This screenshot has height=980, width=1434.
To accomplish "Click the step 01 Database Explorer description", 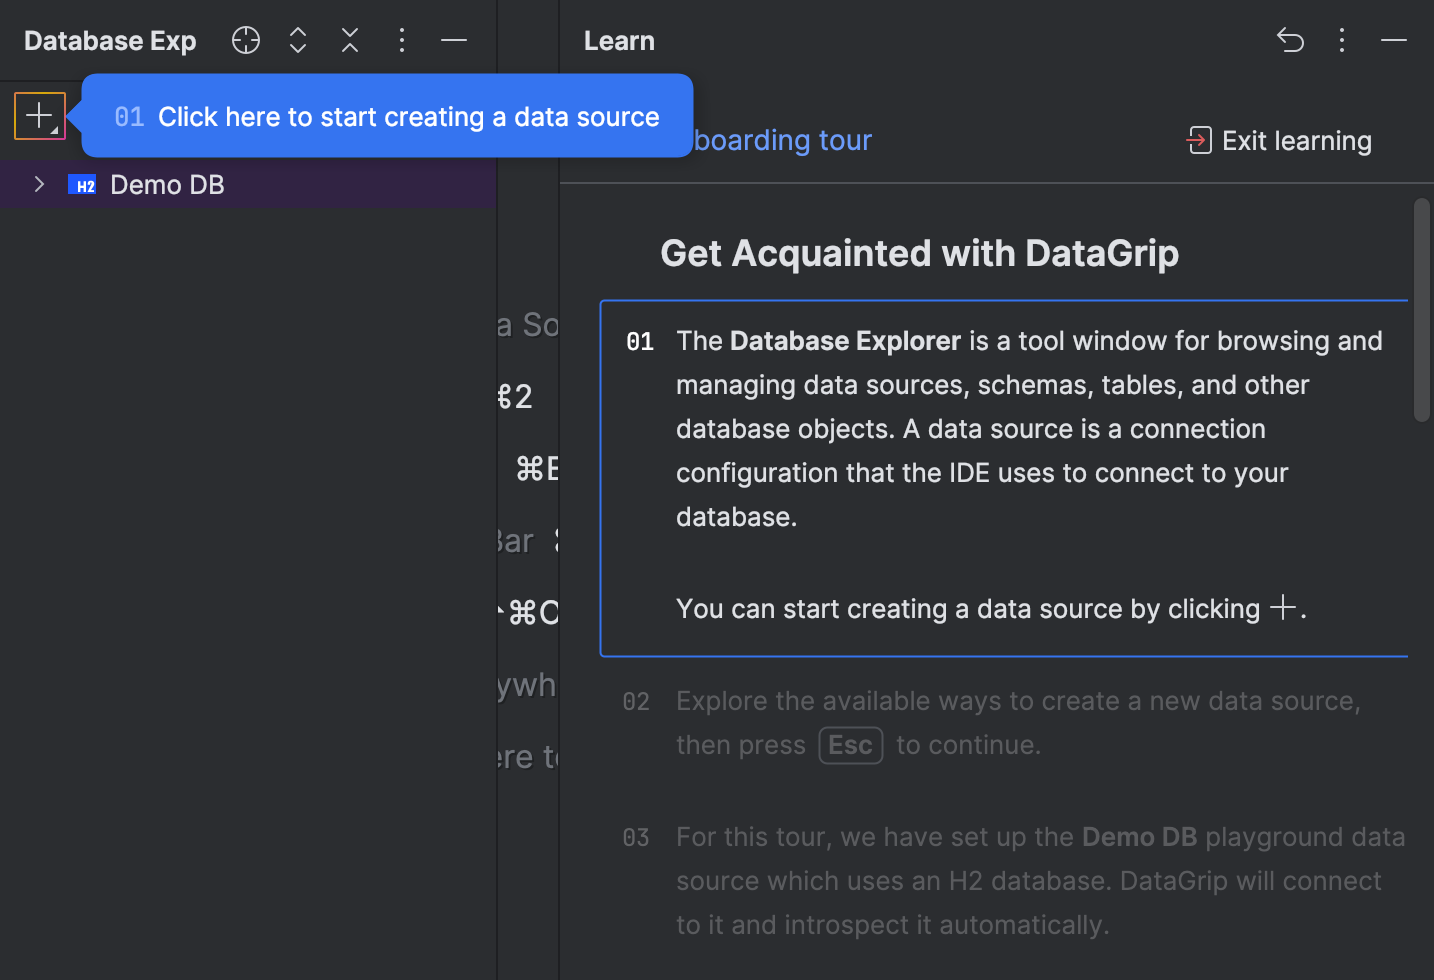I will tap(1029, 429).
